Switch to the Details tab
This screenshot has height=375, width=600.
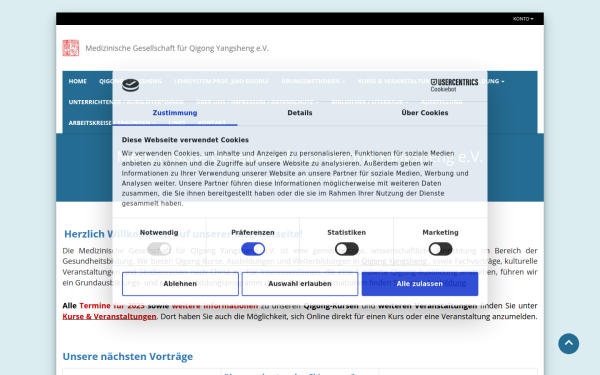pyautogui.click(x=300, y=113)
